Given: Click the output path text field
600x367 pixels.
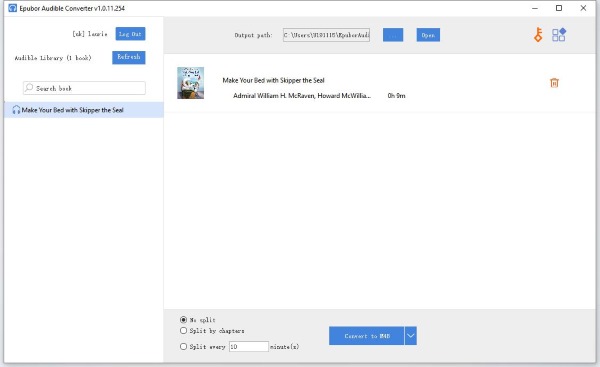Looking at the screenshot, I should coord(326,35).
